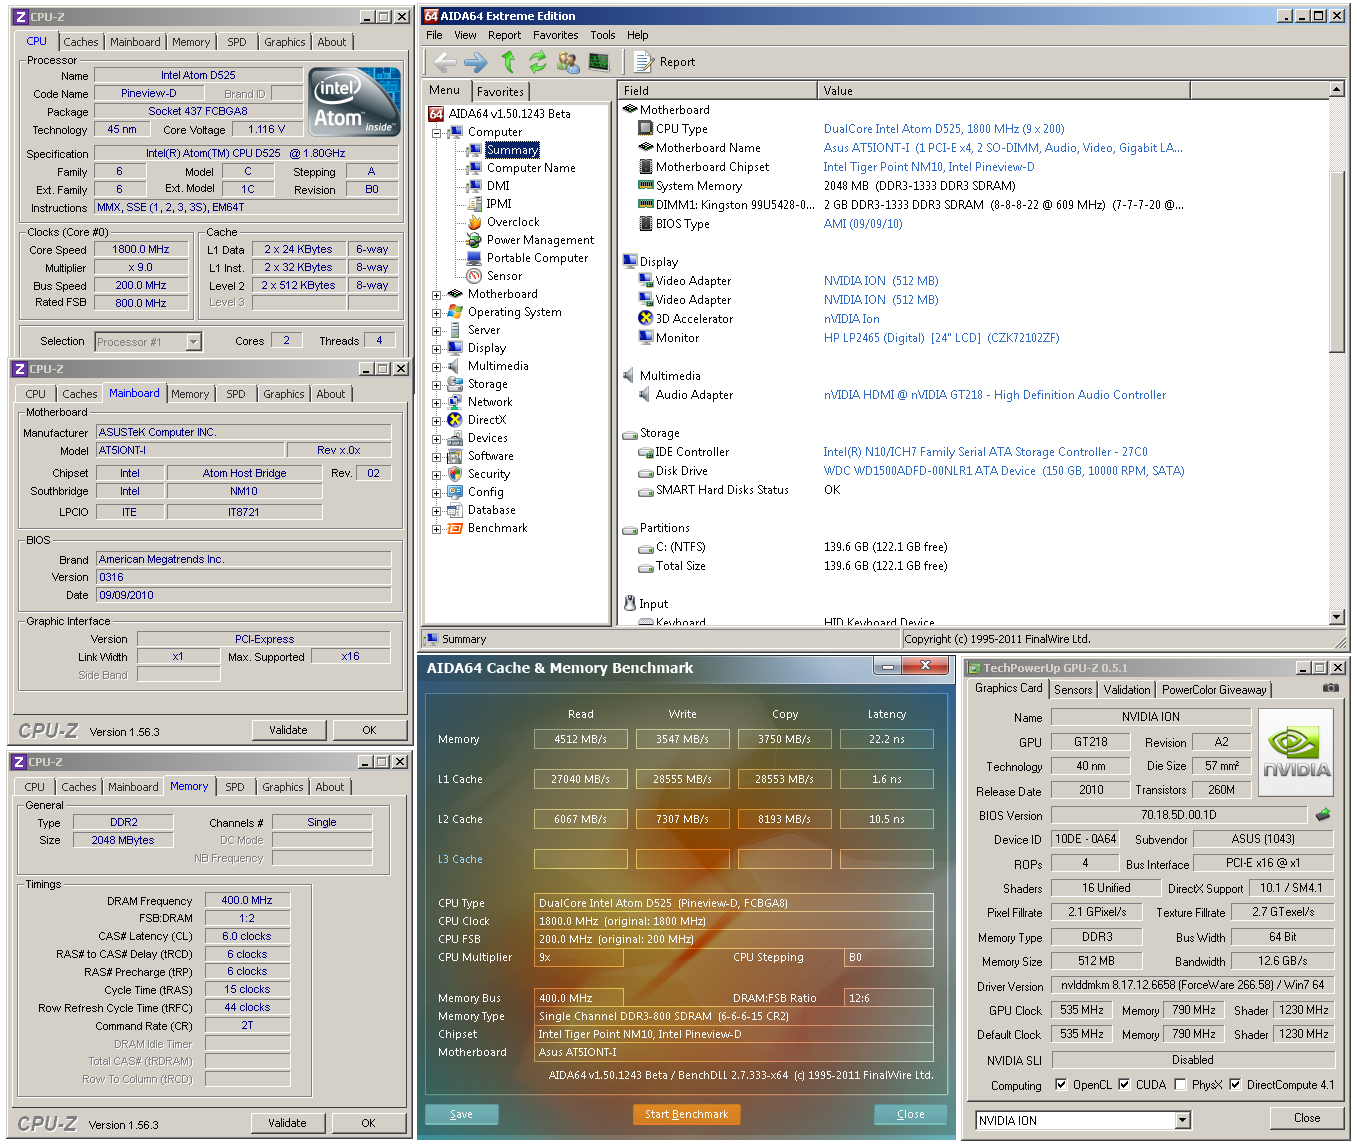Click the DirectX tree node icon
Image resolution: width=1357 pixels, height=1147 pixels.
coord(455,420)
